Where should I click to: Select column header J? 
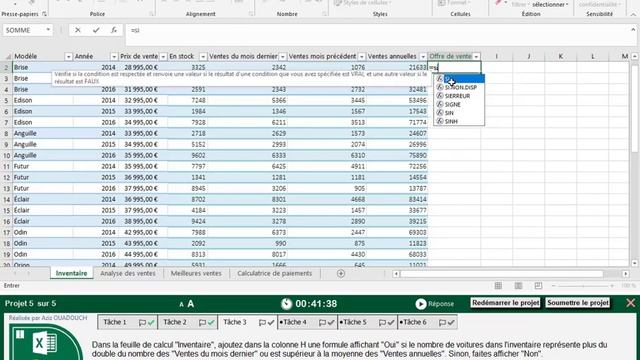click(529, 56)
